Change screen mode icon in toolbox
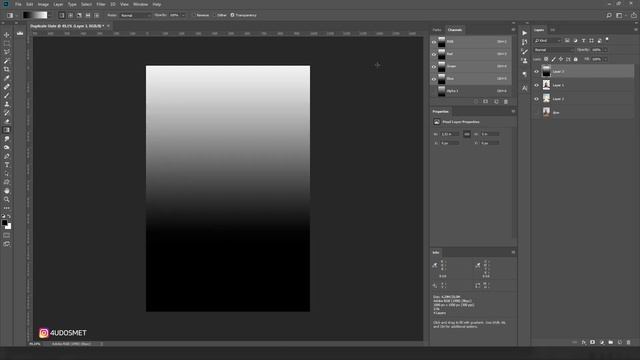Viewport: 640px width, 360px height. pos(7,244)
